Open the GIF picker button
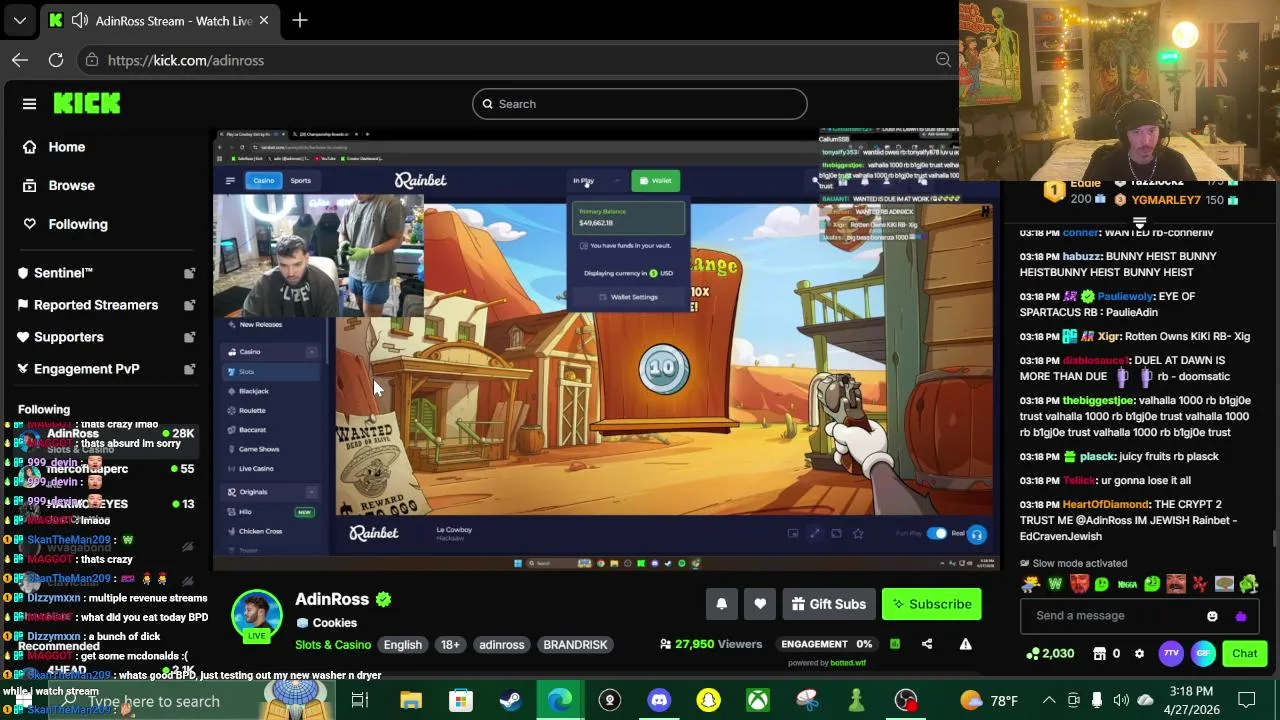1280x720 pixels. [1203, 654]
